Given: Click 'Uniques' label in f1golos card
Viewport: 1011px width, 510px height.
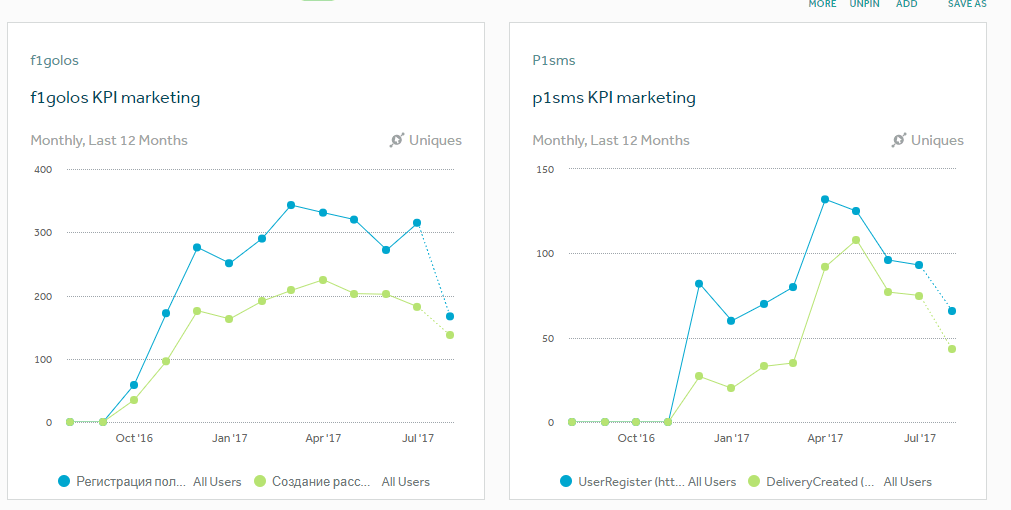Looking at the screenshot, I should click(435, 141).
